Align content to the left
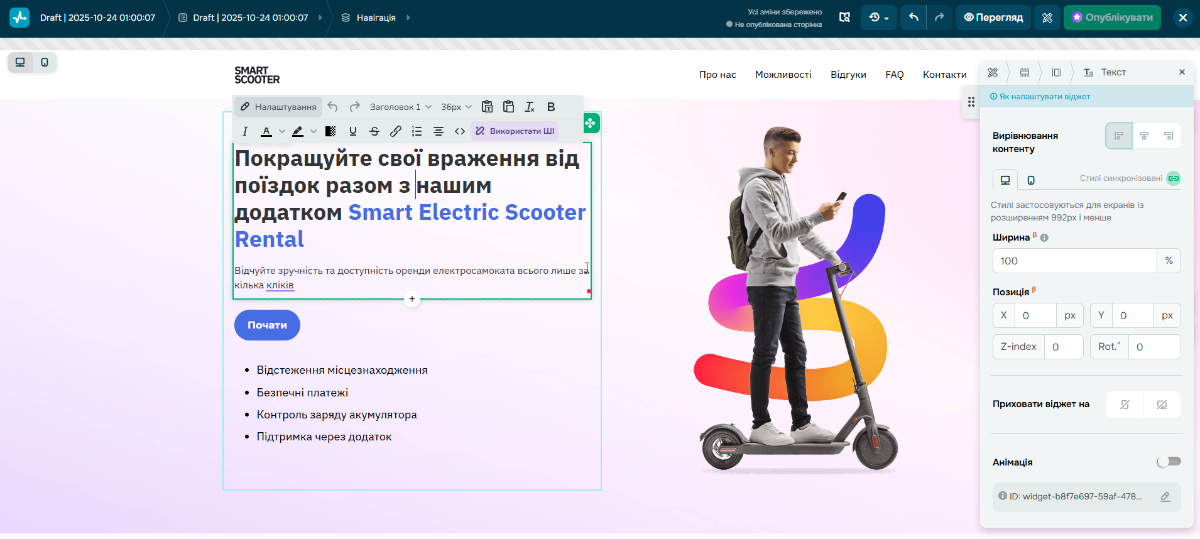The height and width of the screenshot is (539, 1200). [x=1118, y=136]
